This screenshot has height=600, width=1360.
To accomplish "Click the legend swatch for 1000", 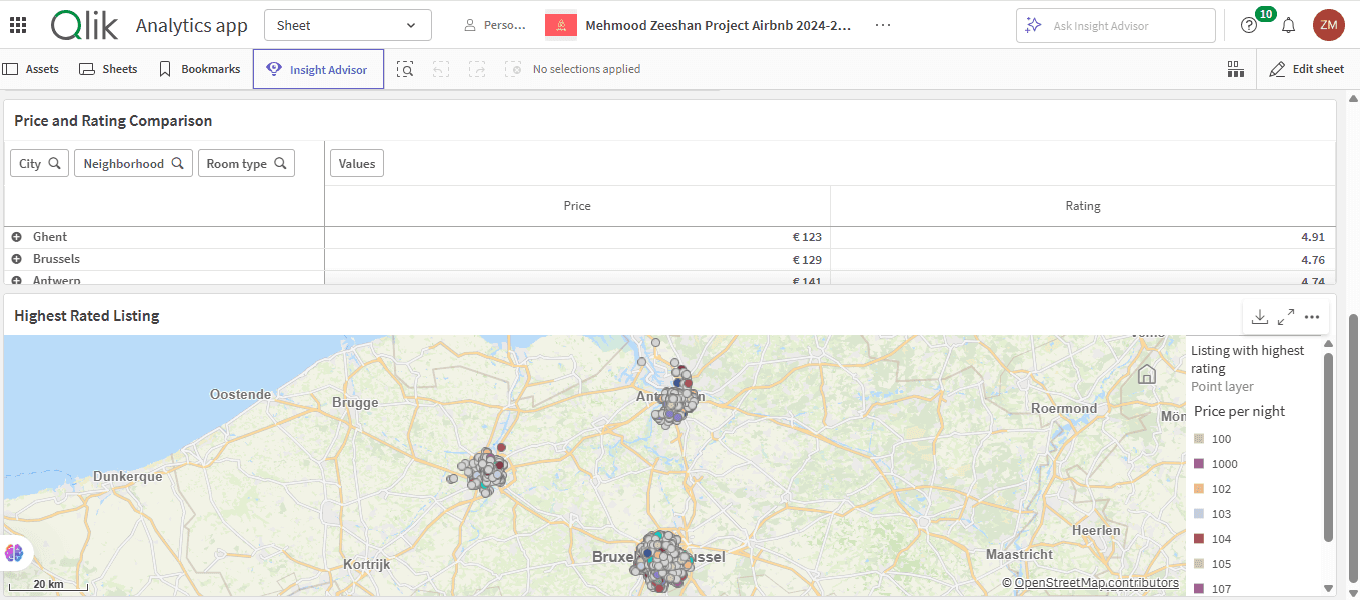I will click(x=1198, y=464).
